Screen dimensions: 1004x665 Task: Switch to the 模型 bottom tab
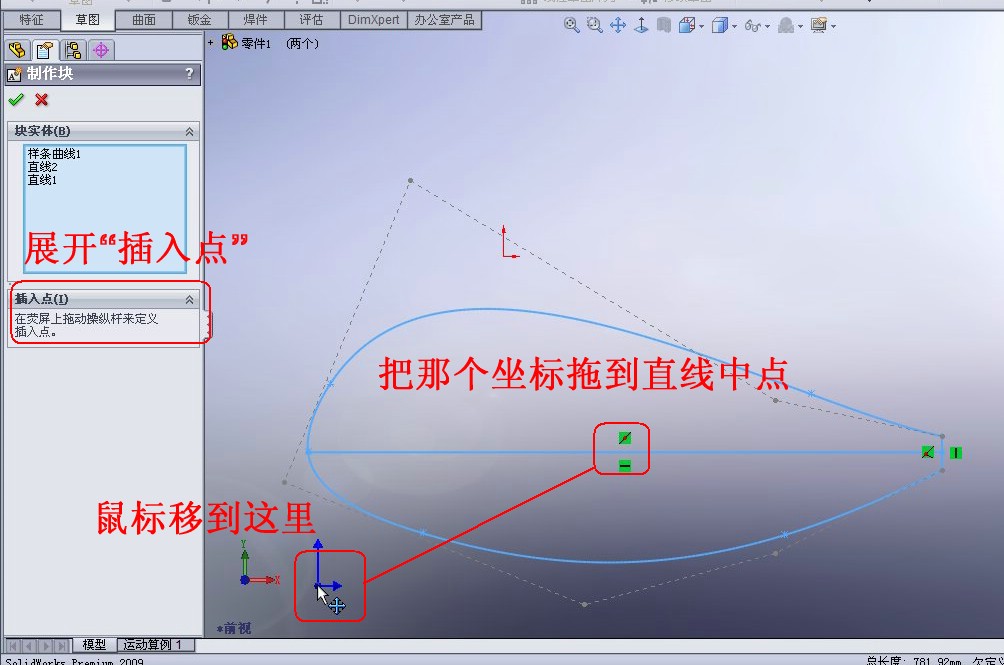point(94,645)
